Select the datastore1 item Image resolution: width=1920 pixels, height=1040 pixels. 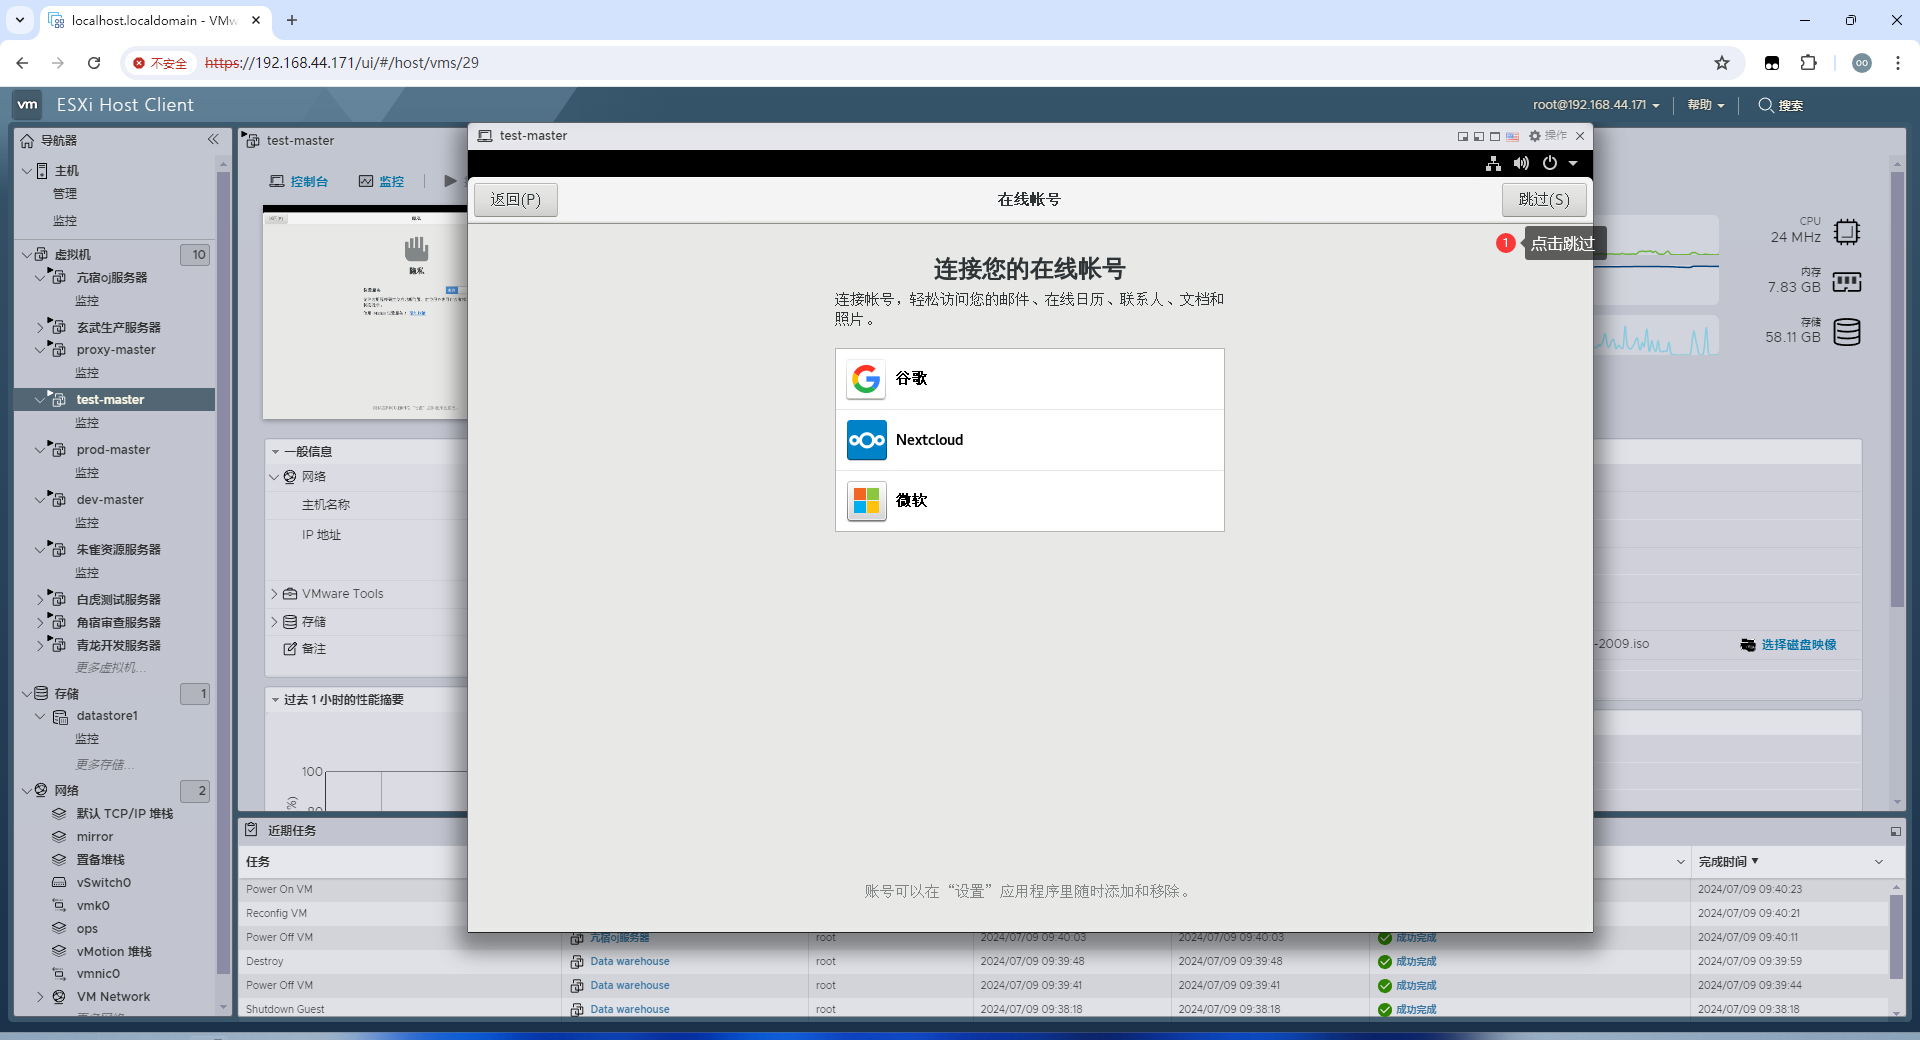(107, 716)
